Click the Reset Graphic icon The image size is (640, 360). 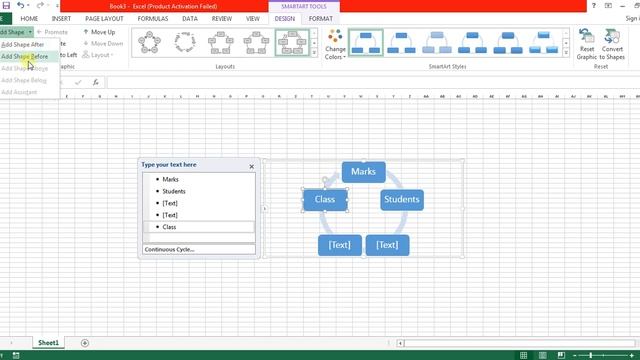(587, 44)
